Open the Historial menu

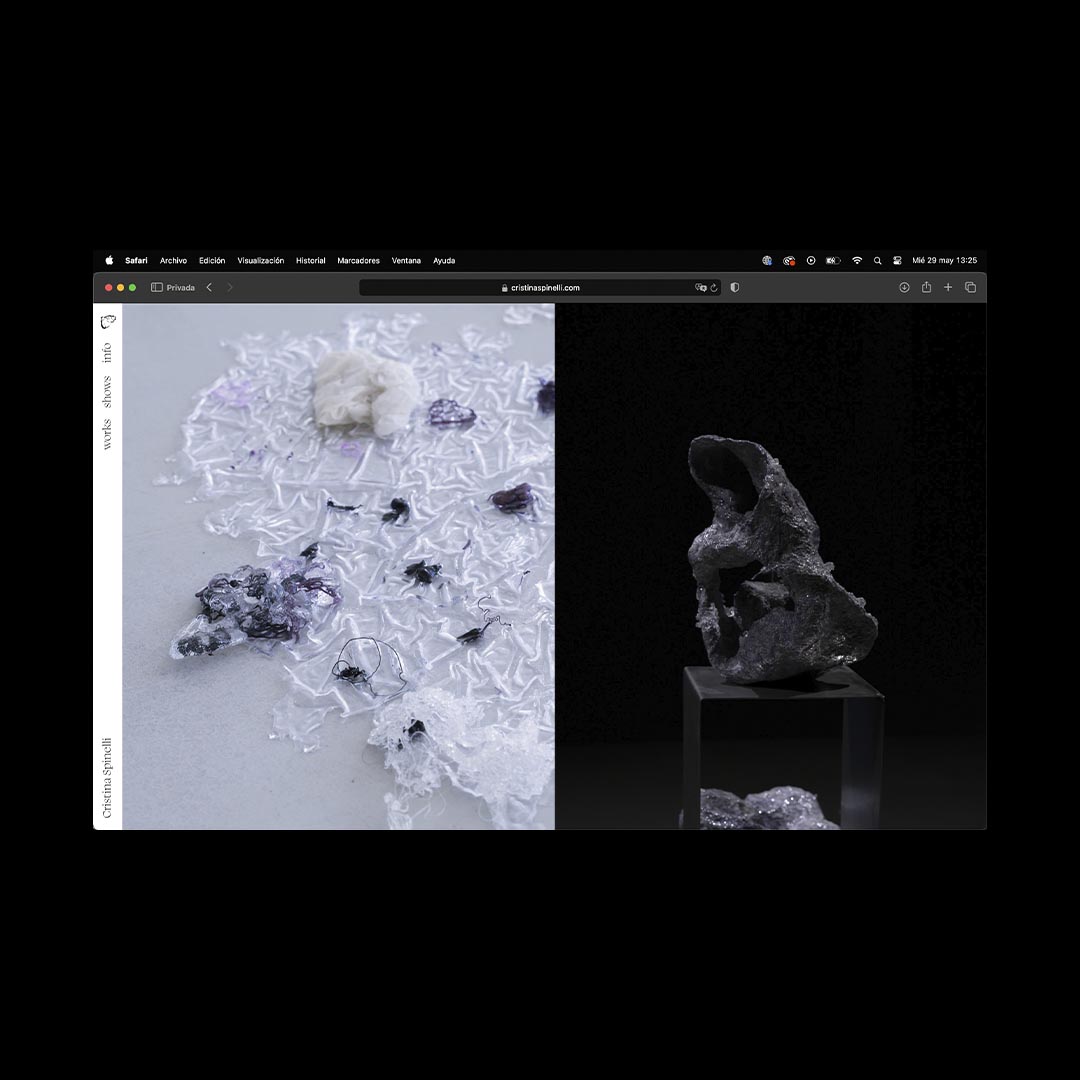coord(310,260)
